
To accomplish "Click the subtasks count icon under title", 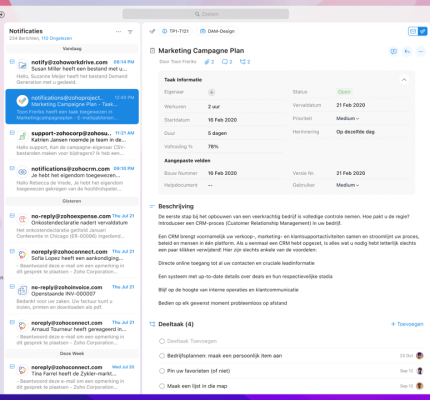I will (245, 62).
